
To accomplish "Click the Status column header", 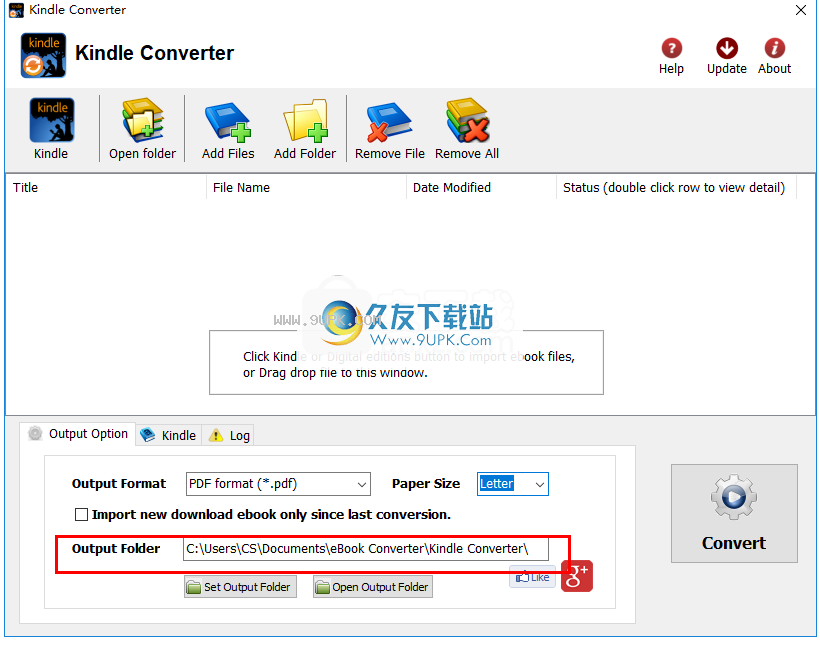I will [x=676, y=187].
